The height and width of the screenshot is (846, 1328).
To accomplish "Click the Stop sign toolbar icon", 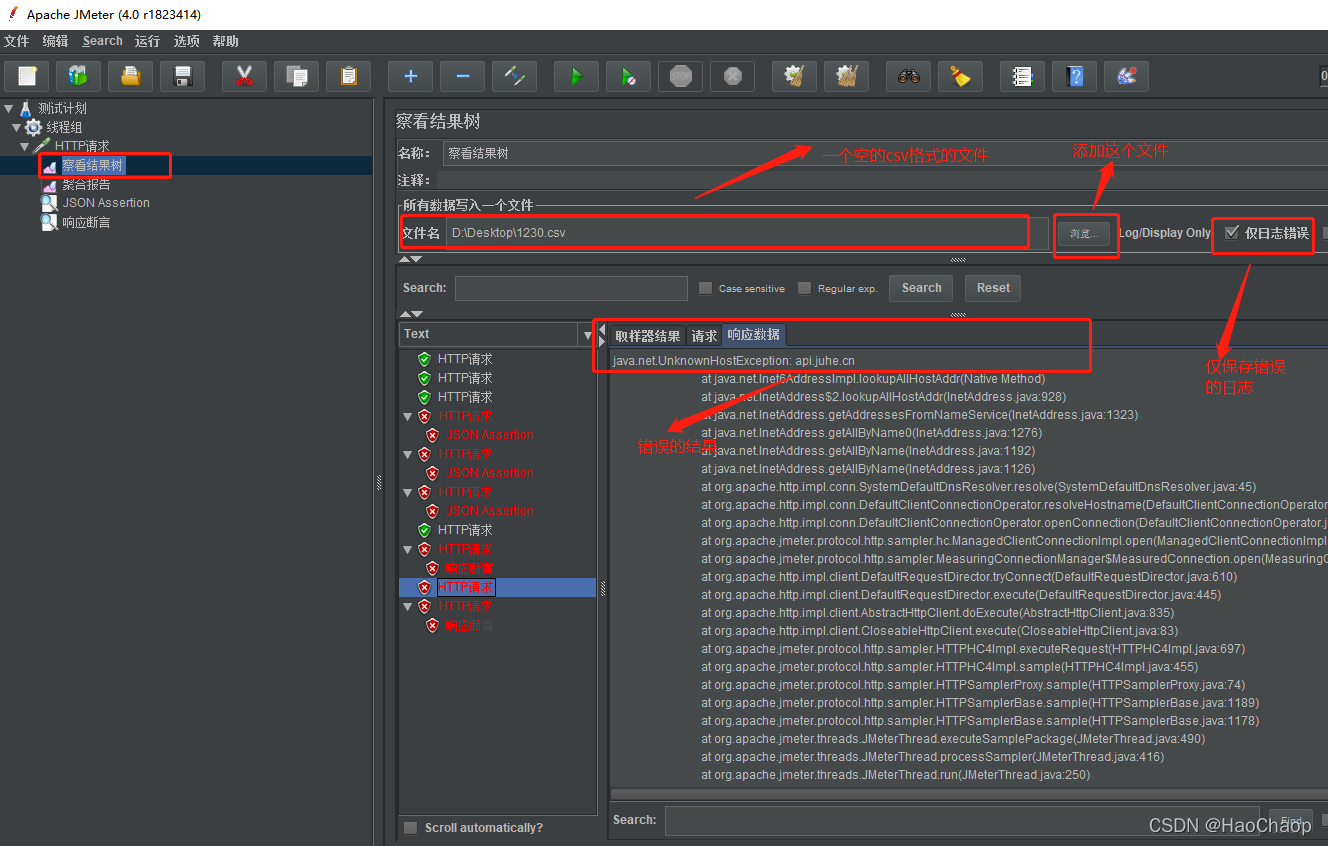I will pos(680,76).
